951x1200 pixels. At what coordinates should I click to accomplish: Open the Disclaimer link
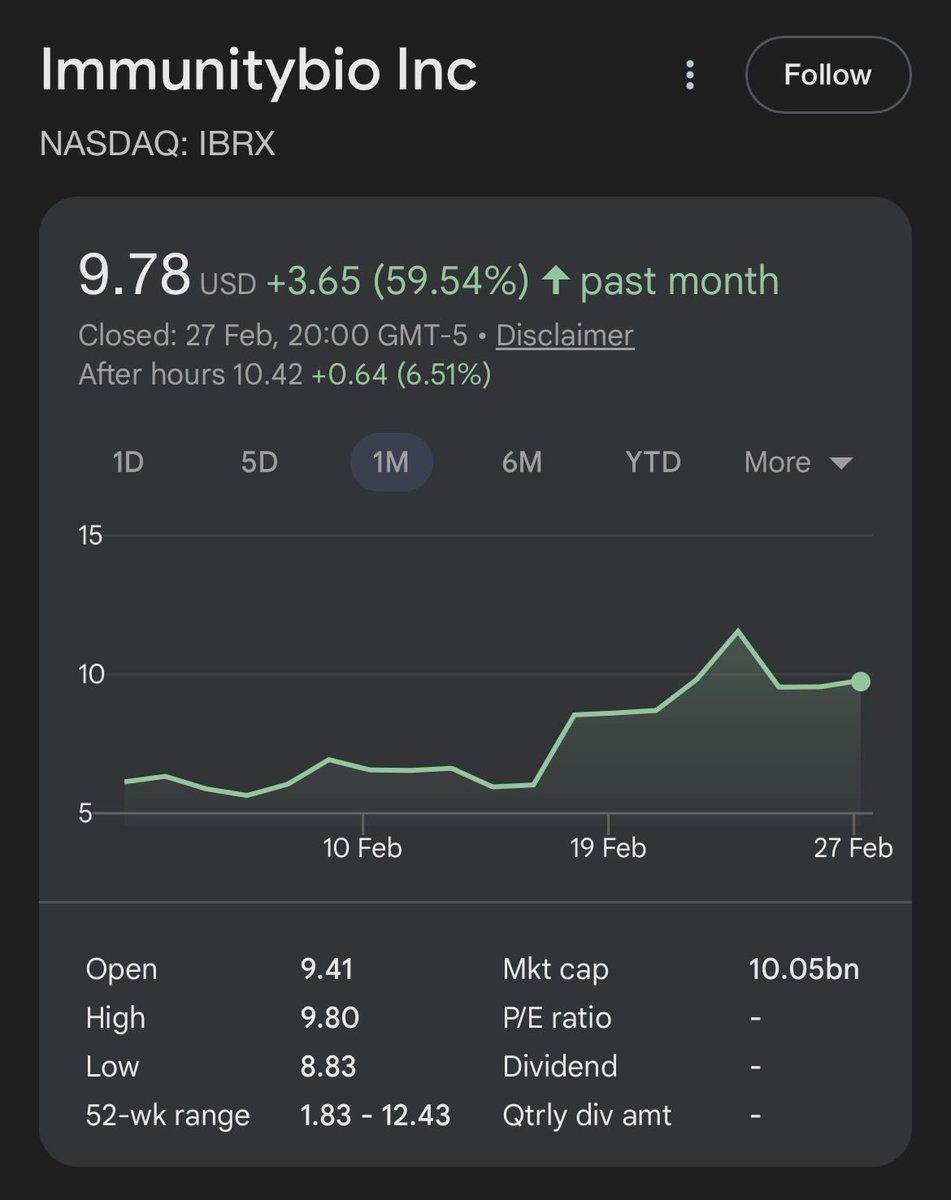pyautogui.click(x=563, y=336)
